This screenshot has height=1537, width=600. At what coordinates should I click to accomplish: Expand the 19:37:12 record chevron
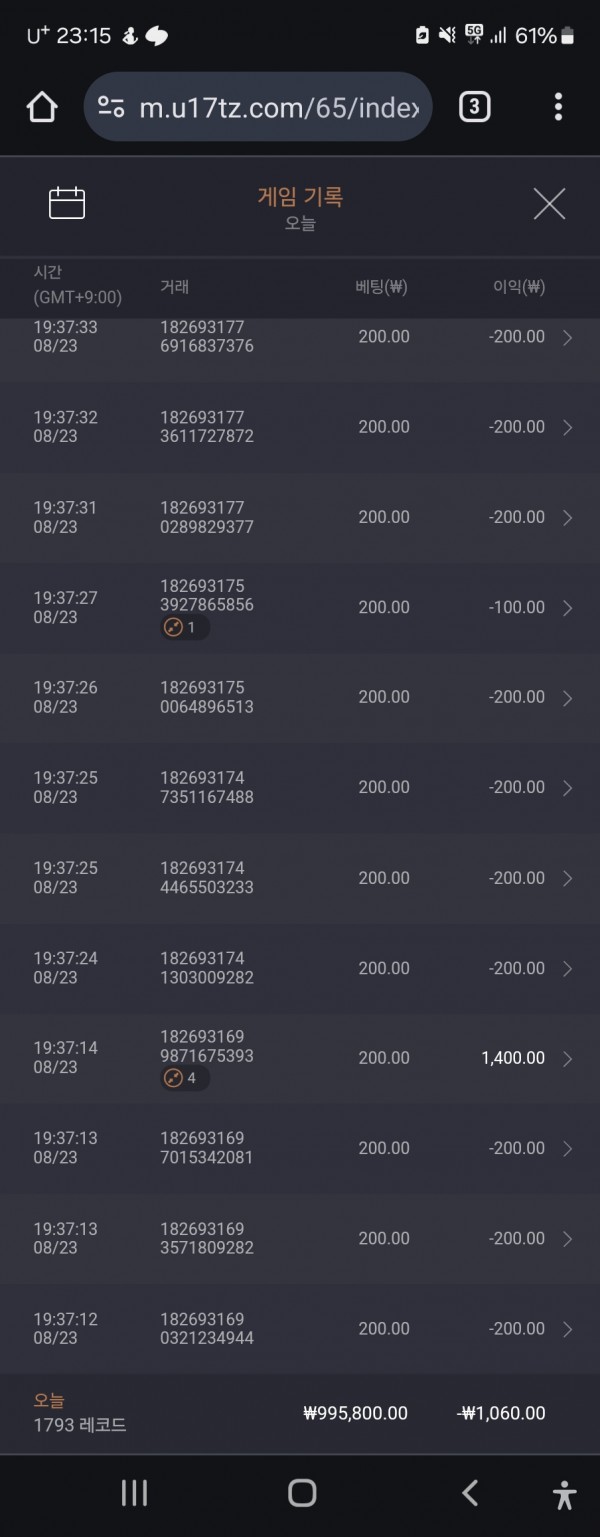tap(567, 1329)
